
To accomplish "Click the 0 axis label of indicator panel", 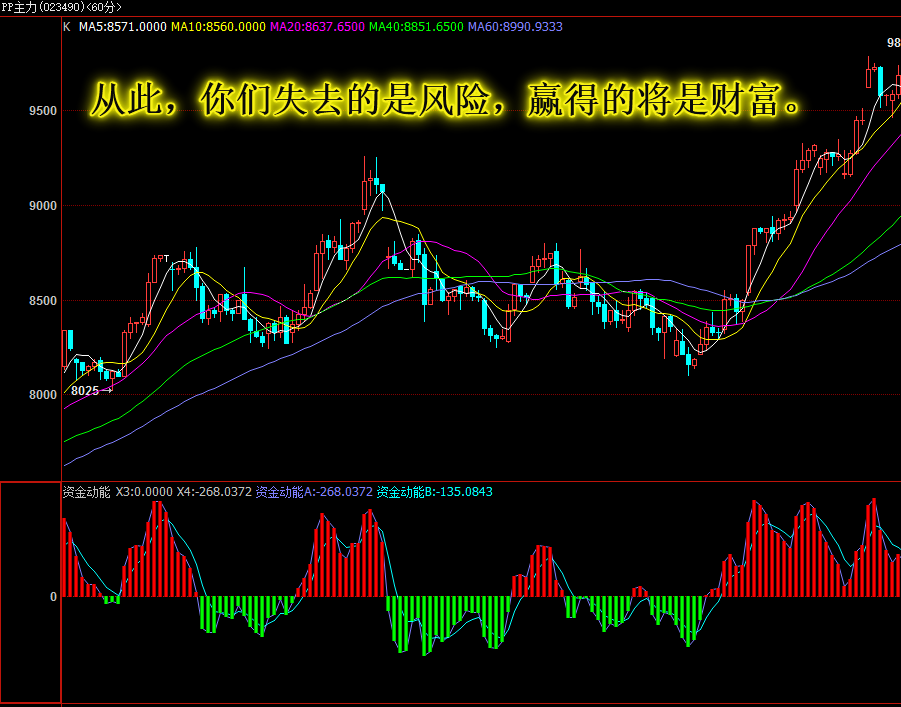I will click(x=53, y=597).
